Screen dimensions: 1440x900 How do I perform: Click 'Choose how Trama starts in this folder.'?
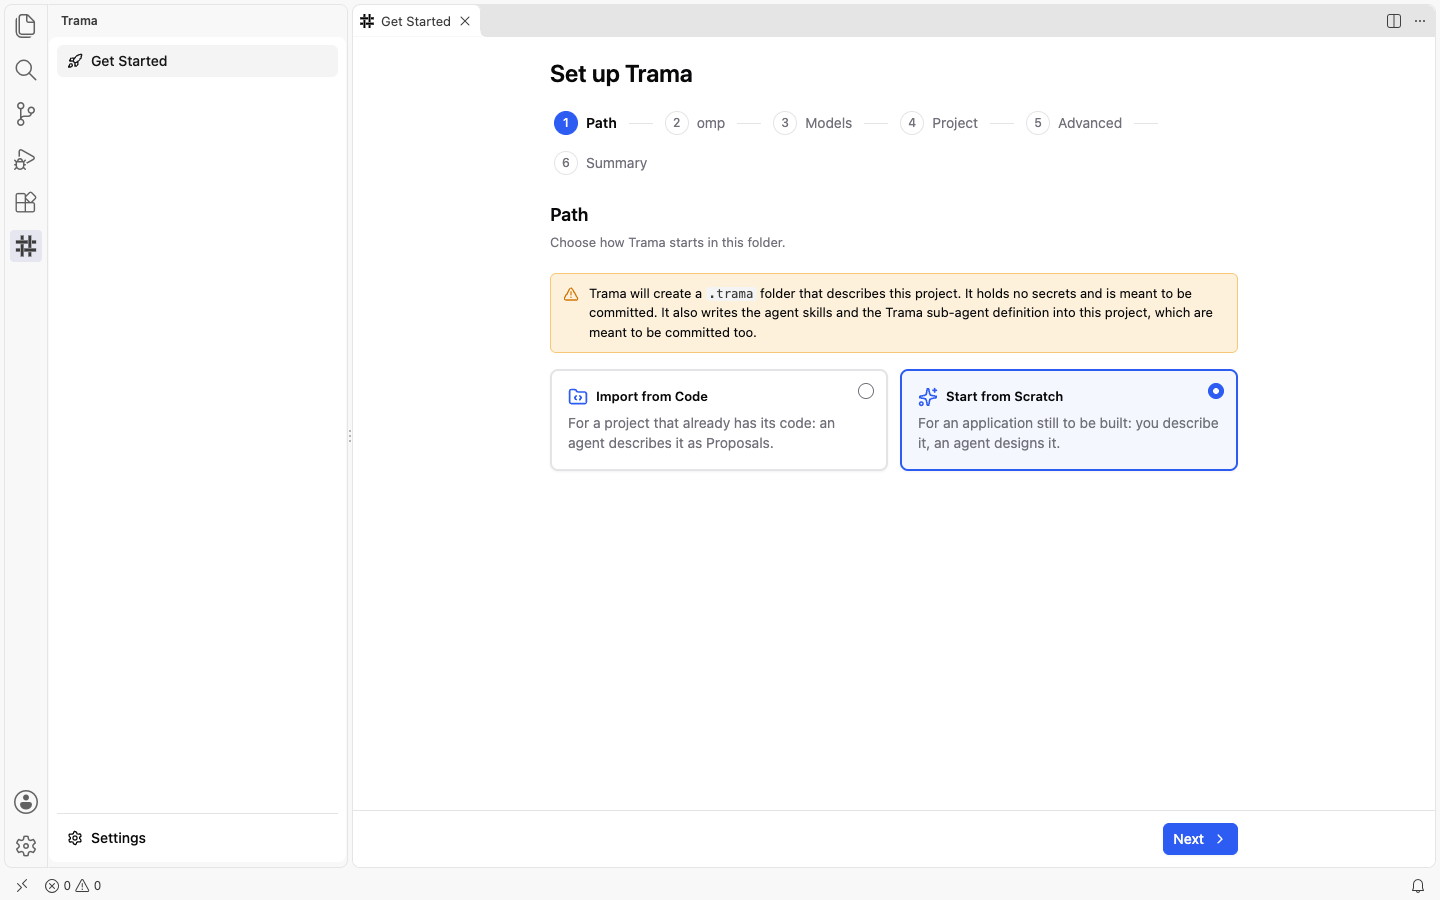click(668, 243)
